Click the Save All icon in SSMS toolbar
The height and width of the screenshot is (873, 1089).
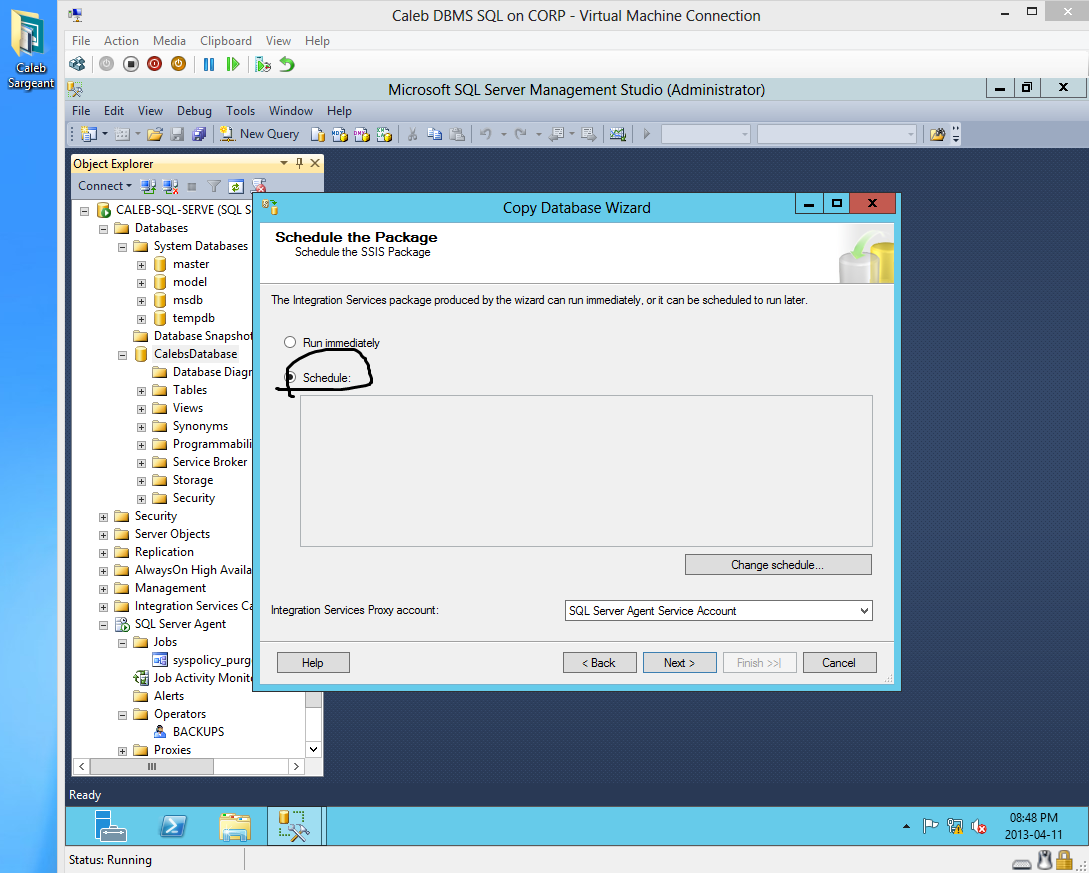pyautogui.click(x=199, y=134)
